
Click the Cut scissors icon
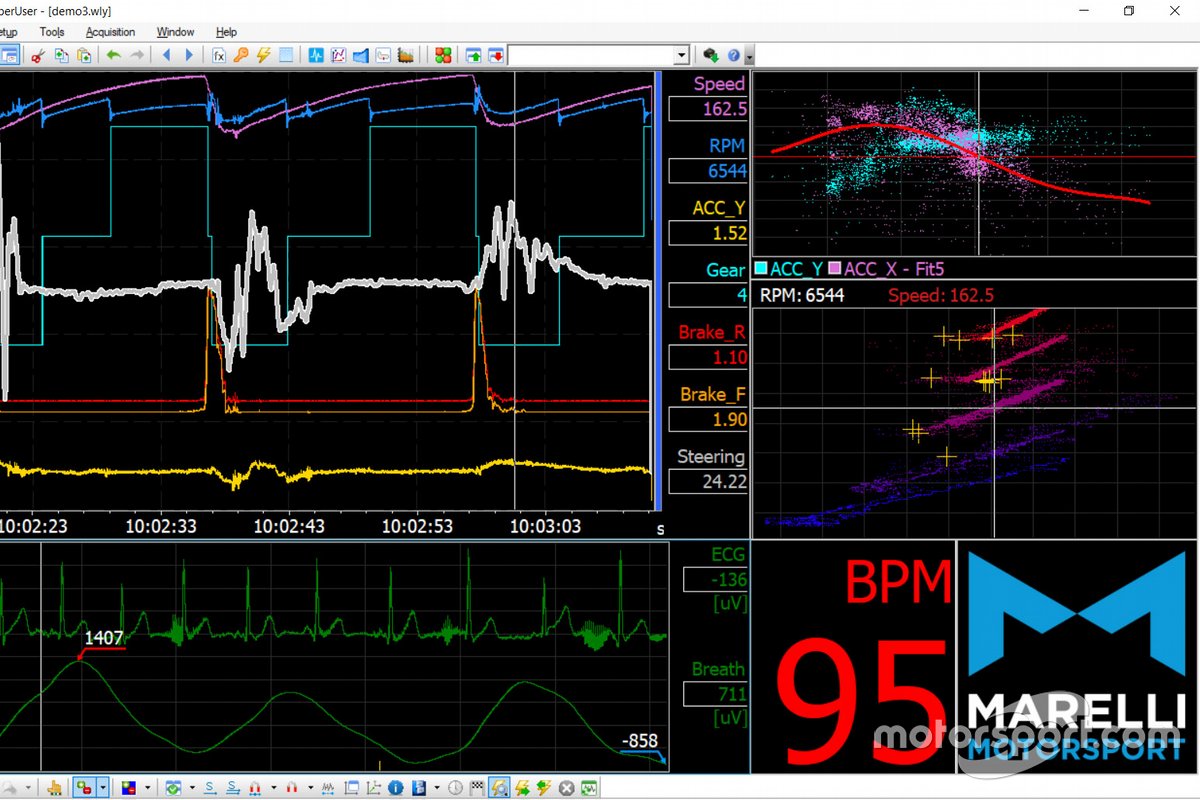pos(39,55)
